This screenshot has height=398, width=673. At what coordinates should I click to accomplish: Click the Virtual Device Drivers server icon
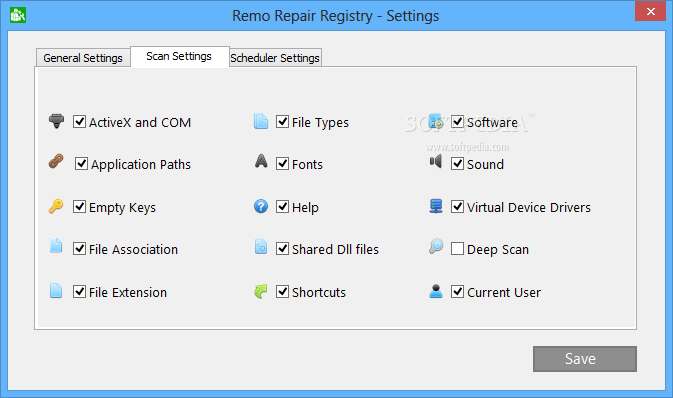tap(436, 206)
